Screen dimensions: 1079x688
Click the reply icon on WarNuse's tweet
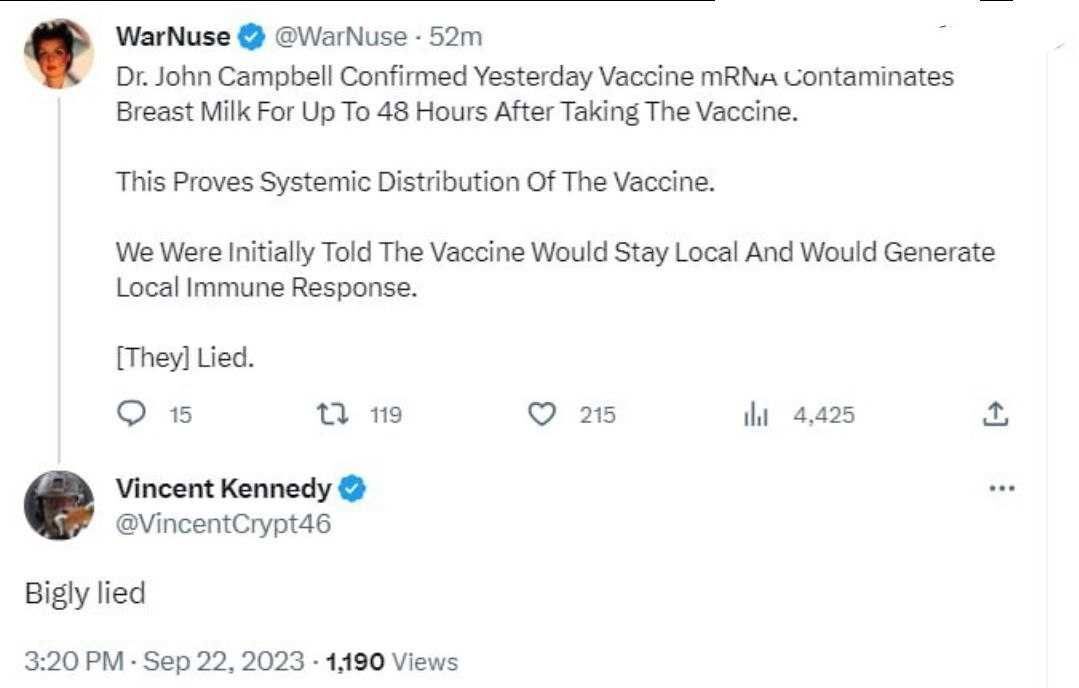tap(131, 414)
